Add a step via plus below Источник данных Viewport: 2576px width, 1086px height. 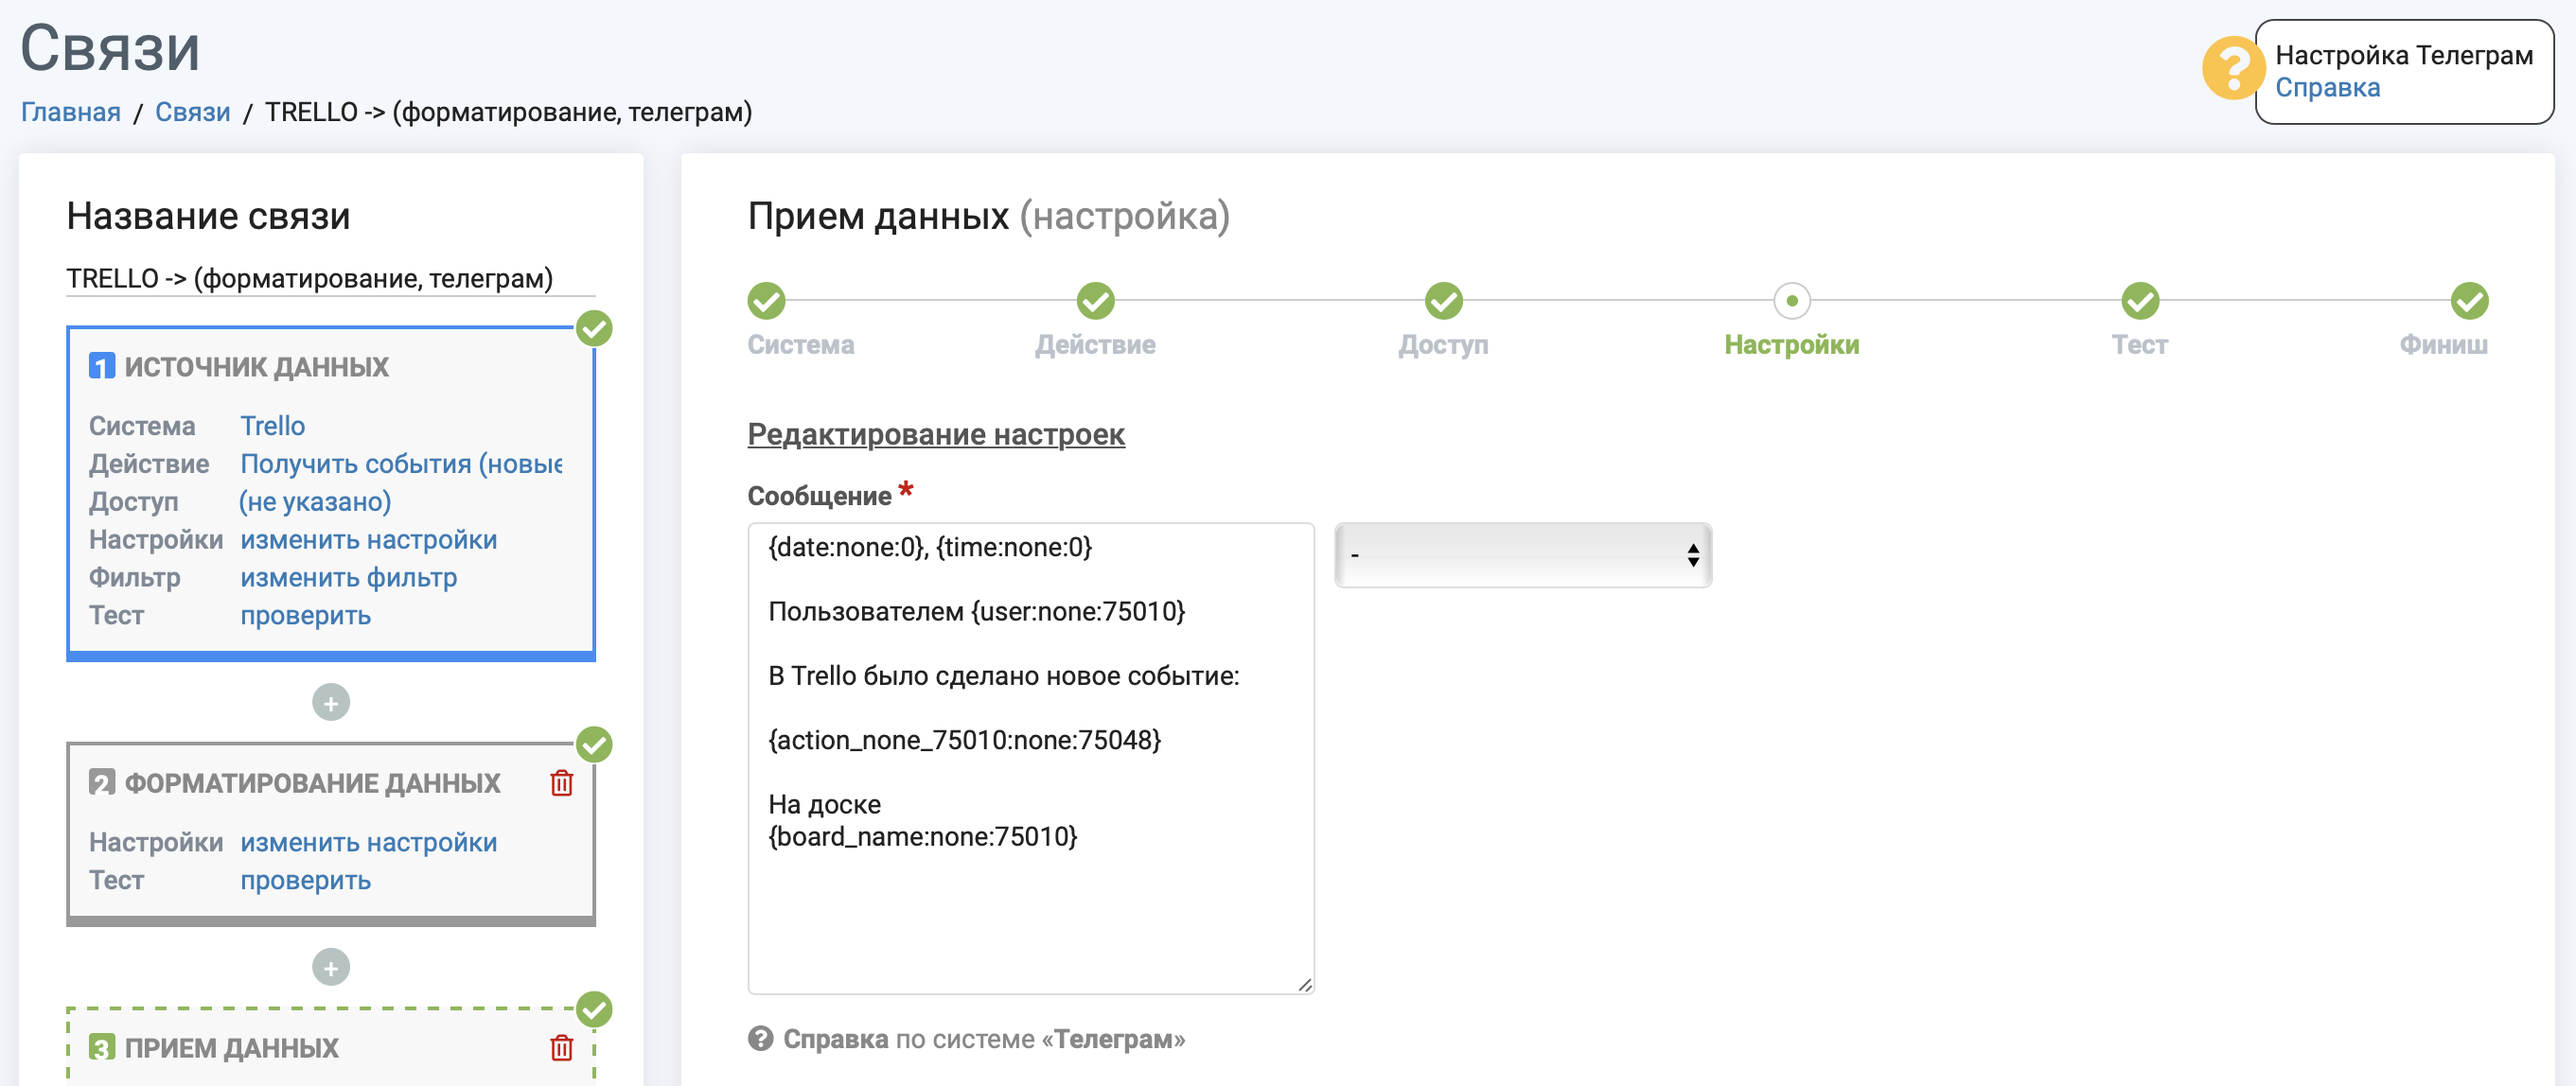331,703
